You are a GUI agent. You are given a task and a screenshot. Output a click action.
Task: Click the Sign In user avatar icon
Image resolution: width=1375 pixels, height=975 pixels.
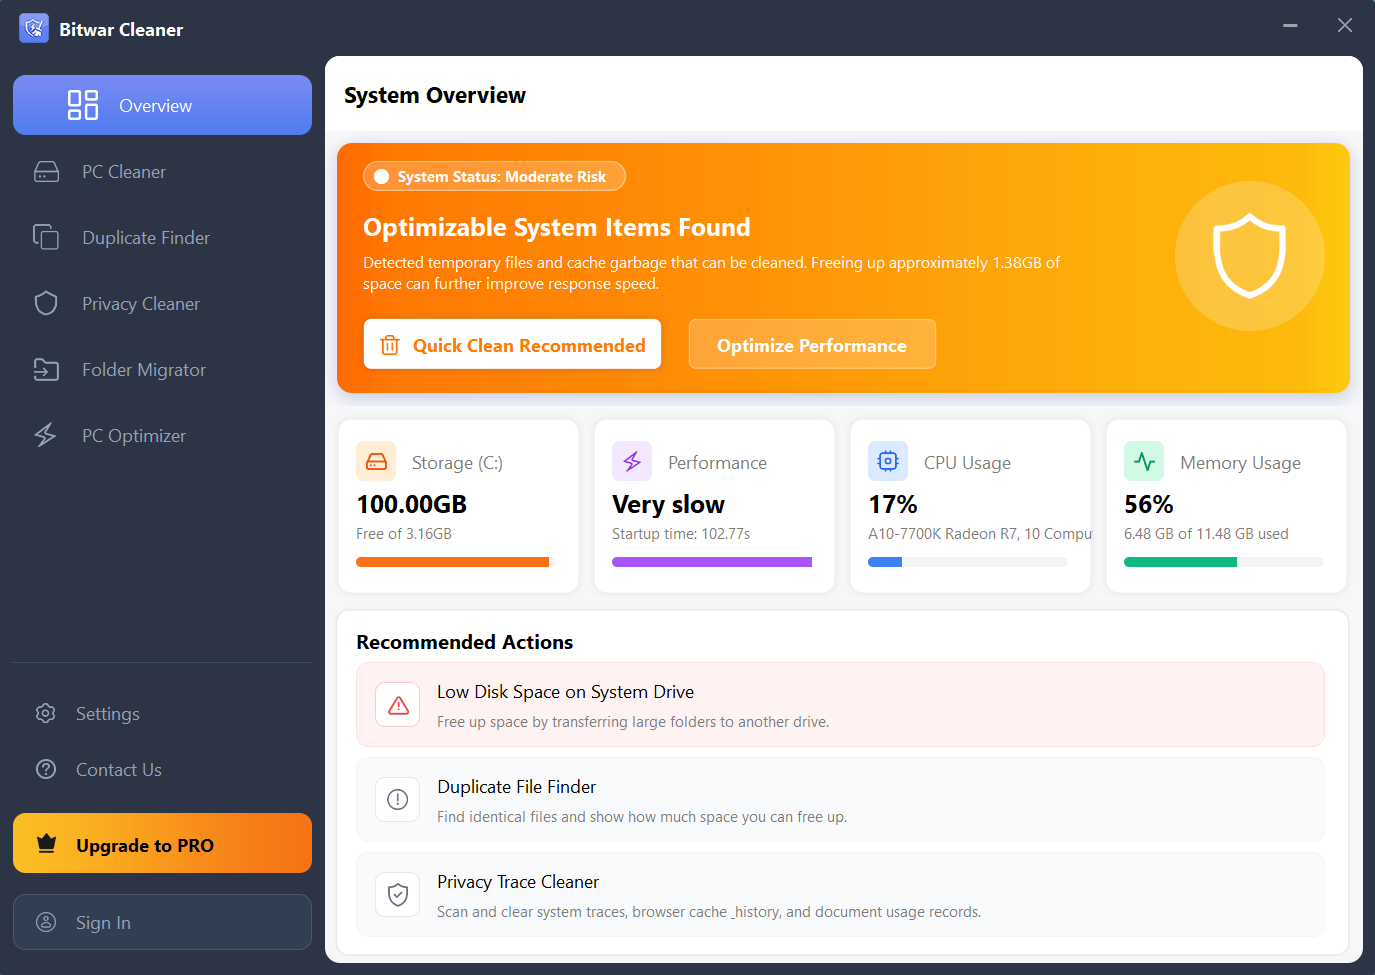[46, 922]
